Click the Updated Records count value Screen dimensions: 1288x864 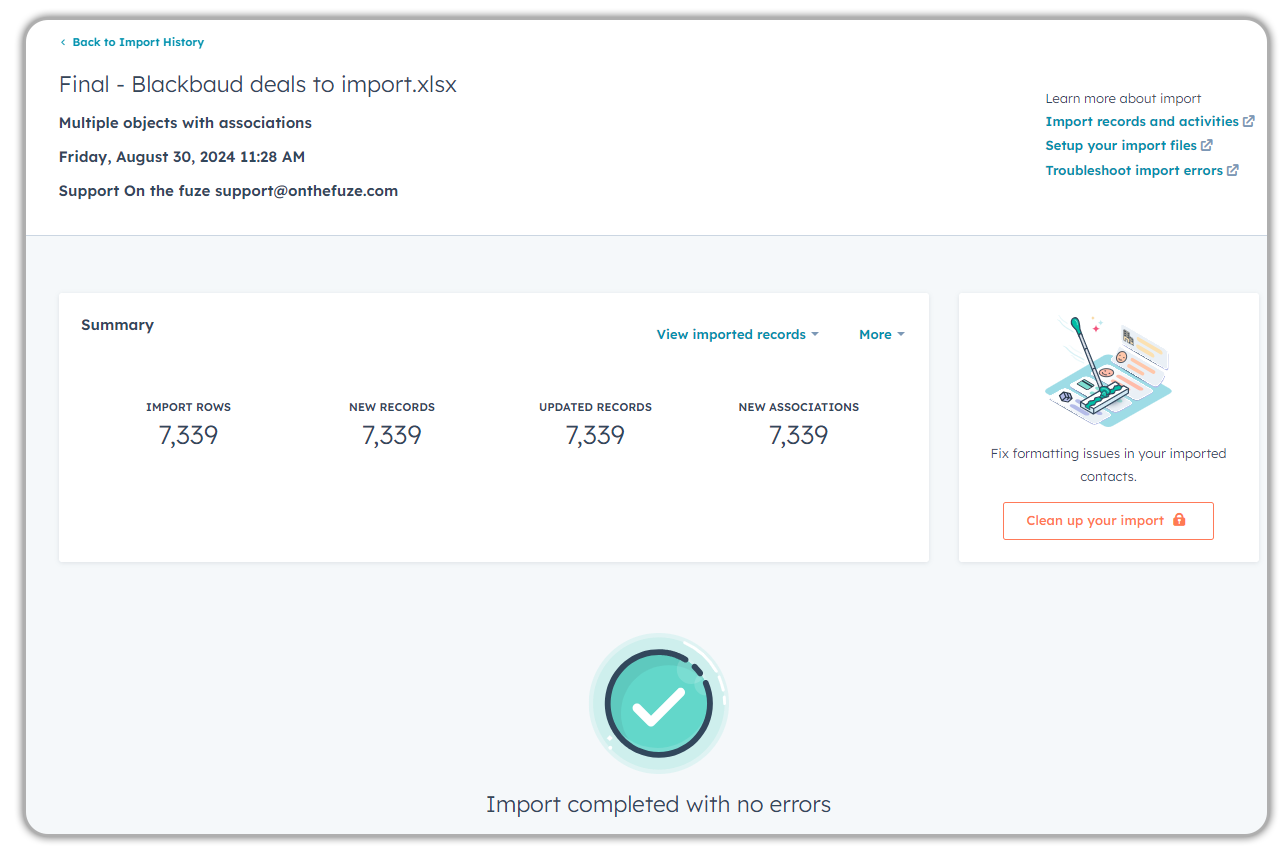tap(595, 435)
